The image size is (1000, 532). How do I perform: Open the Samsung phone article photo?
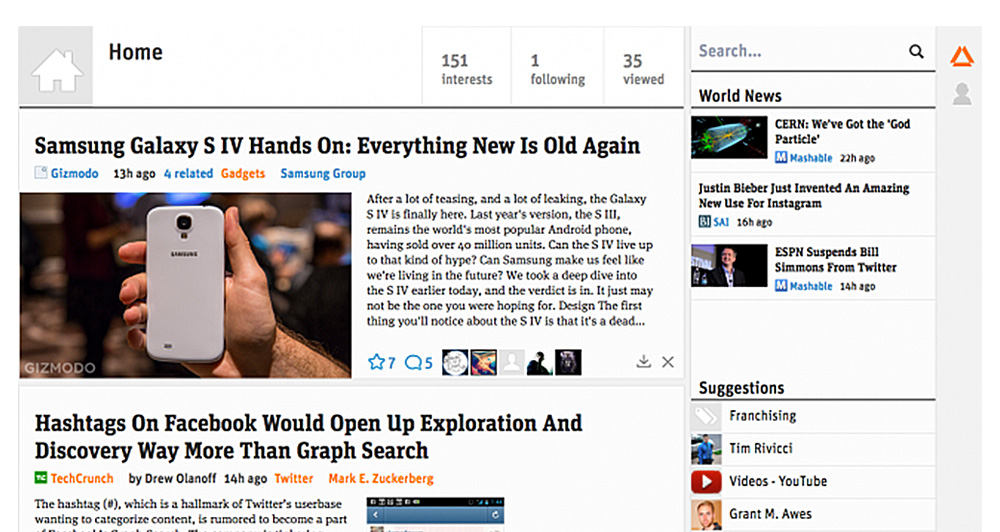(186, 285)
